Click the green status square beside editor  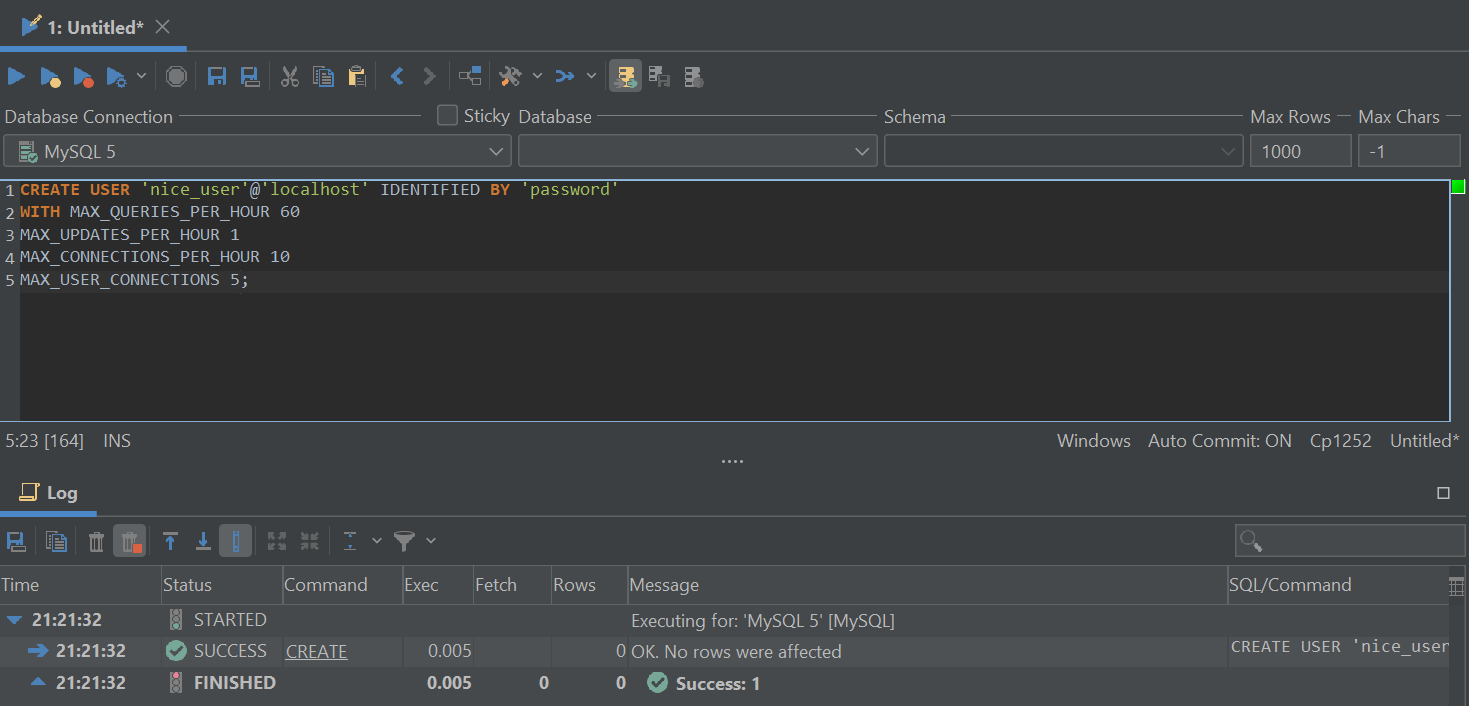pos(1458,187)
